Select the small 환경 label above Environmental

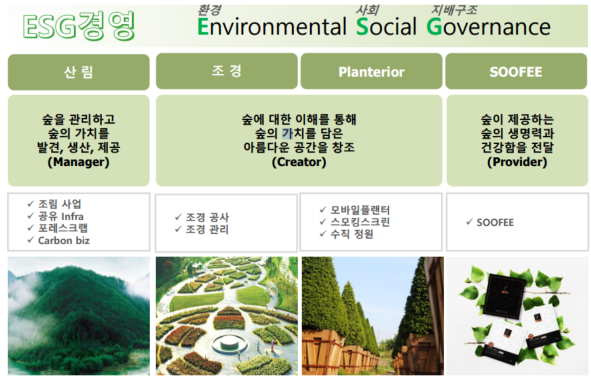coord(210,10)
